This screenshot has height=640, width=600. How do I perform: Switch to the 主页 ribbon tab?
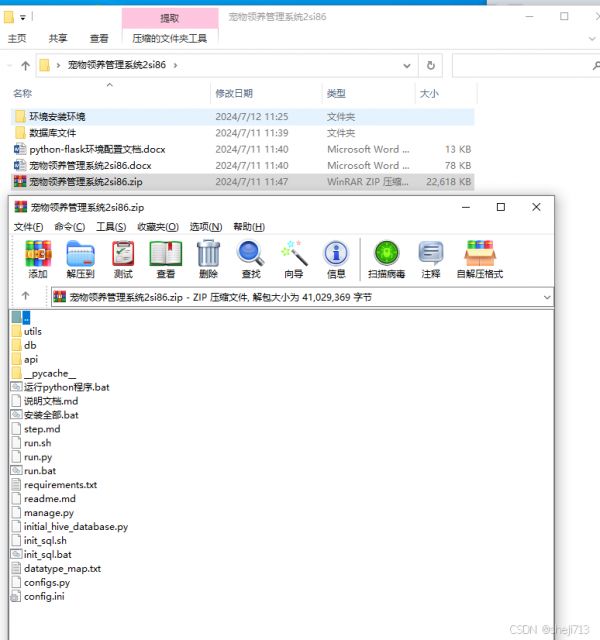[17, 39]
